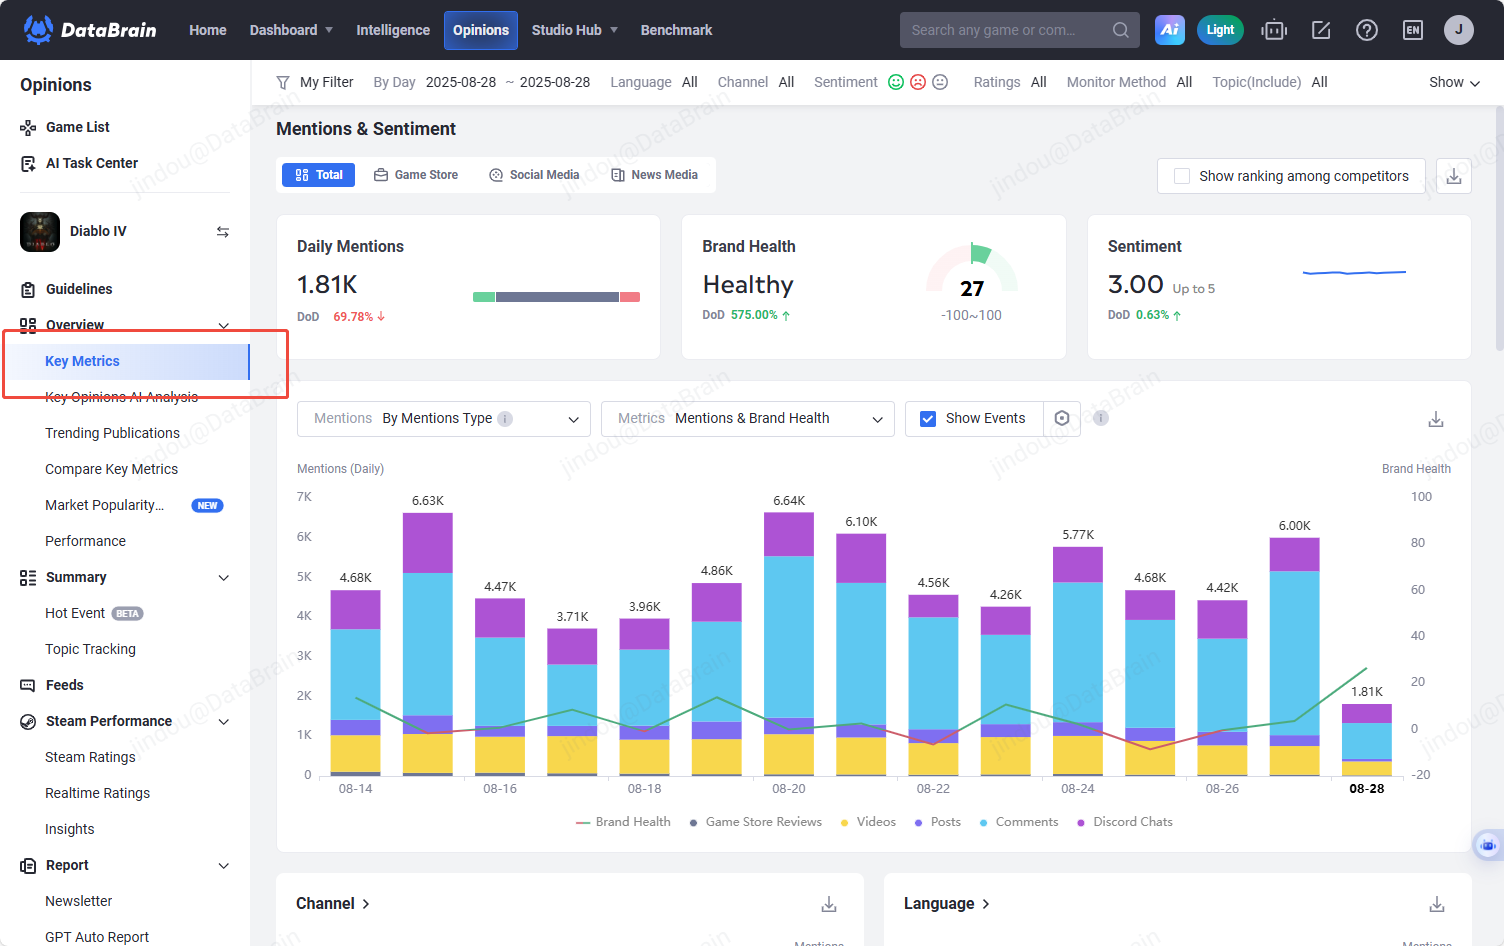Click the Feeds sidebar icon

(28, 685)
